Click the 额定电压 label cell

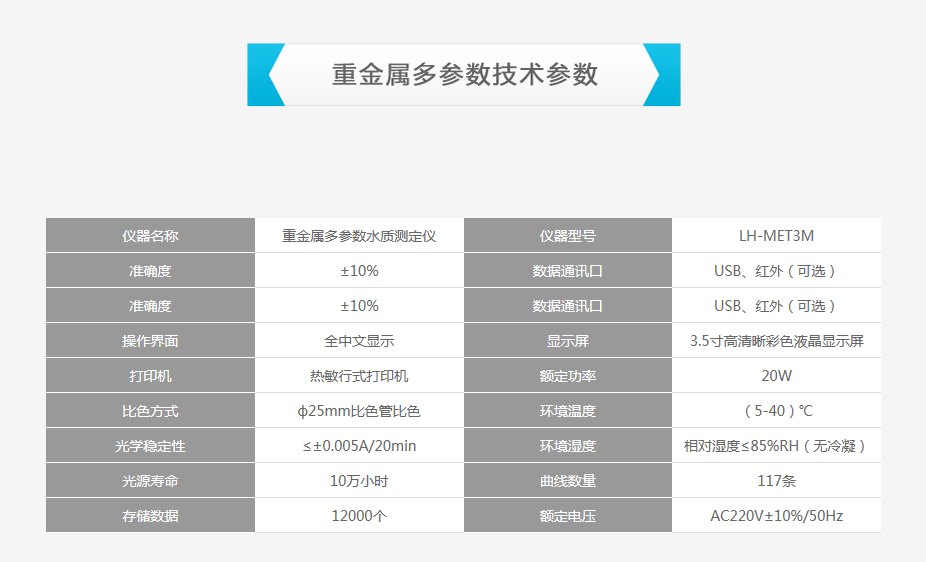coord(568,515)
